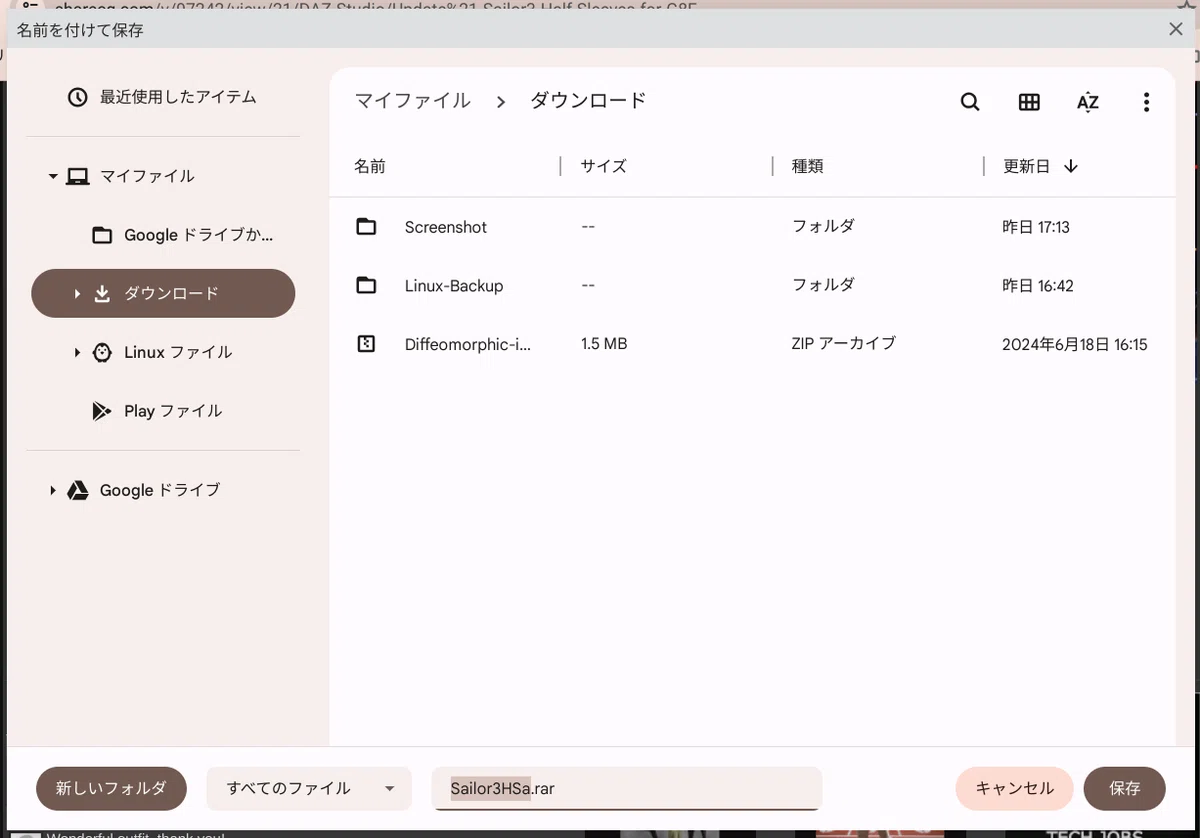Sort by 種類 column header

coord(808,166)
